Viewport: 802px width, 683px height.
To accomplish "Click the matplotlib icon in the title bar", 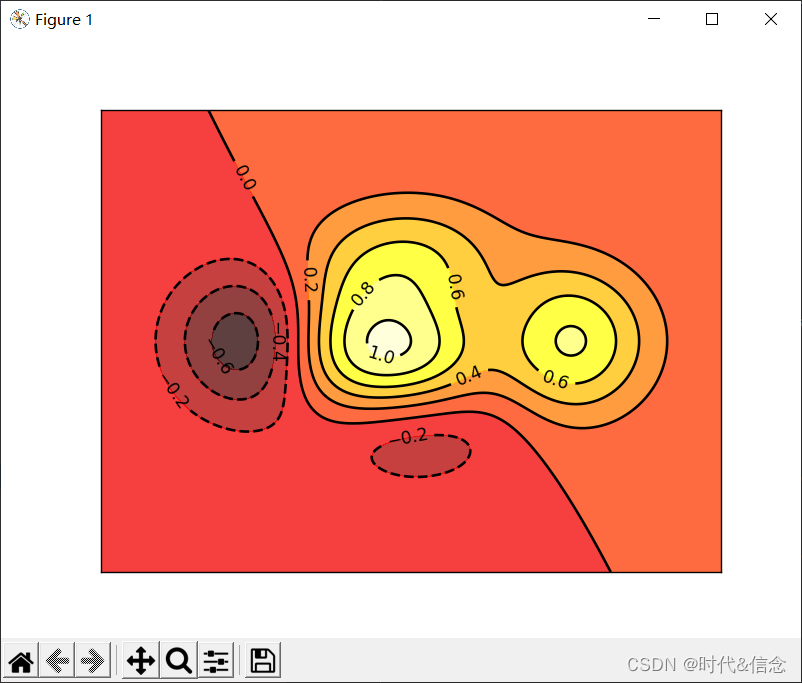I will [x=19, y=19].
